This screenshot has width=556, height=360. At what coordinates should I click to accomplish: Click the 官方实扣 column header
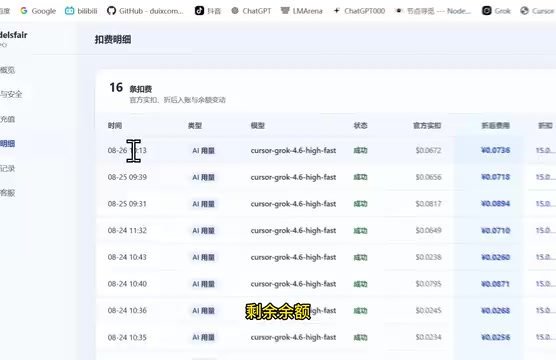(427, 126)
